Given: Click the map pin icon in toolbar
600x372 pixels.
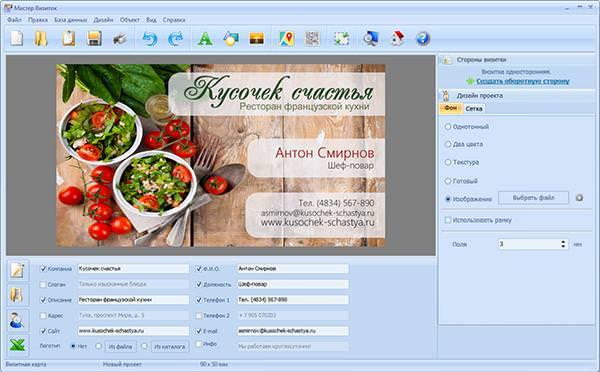Looking at the screenshot, I should pos(287,39).
